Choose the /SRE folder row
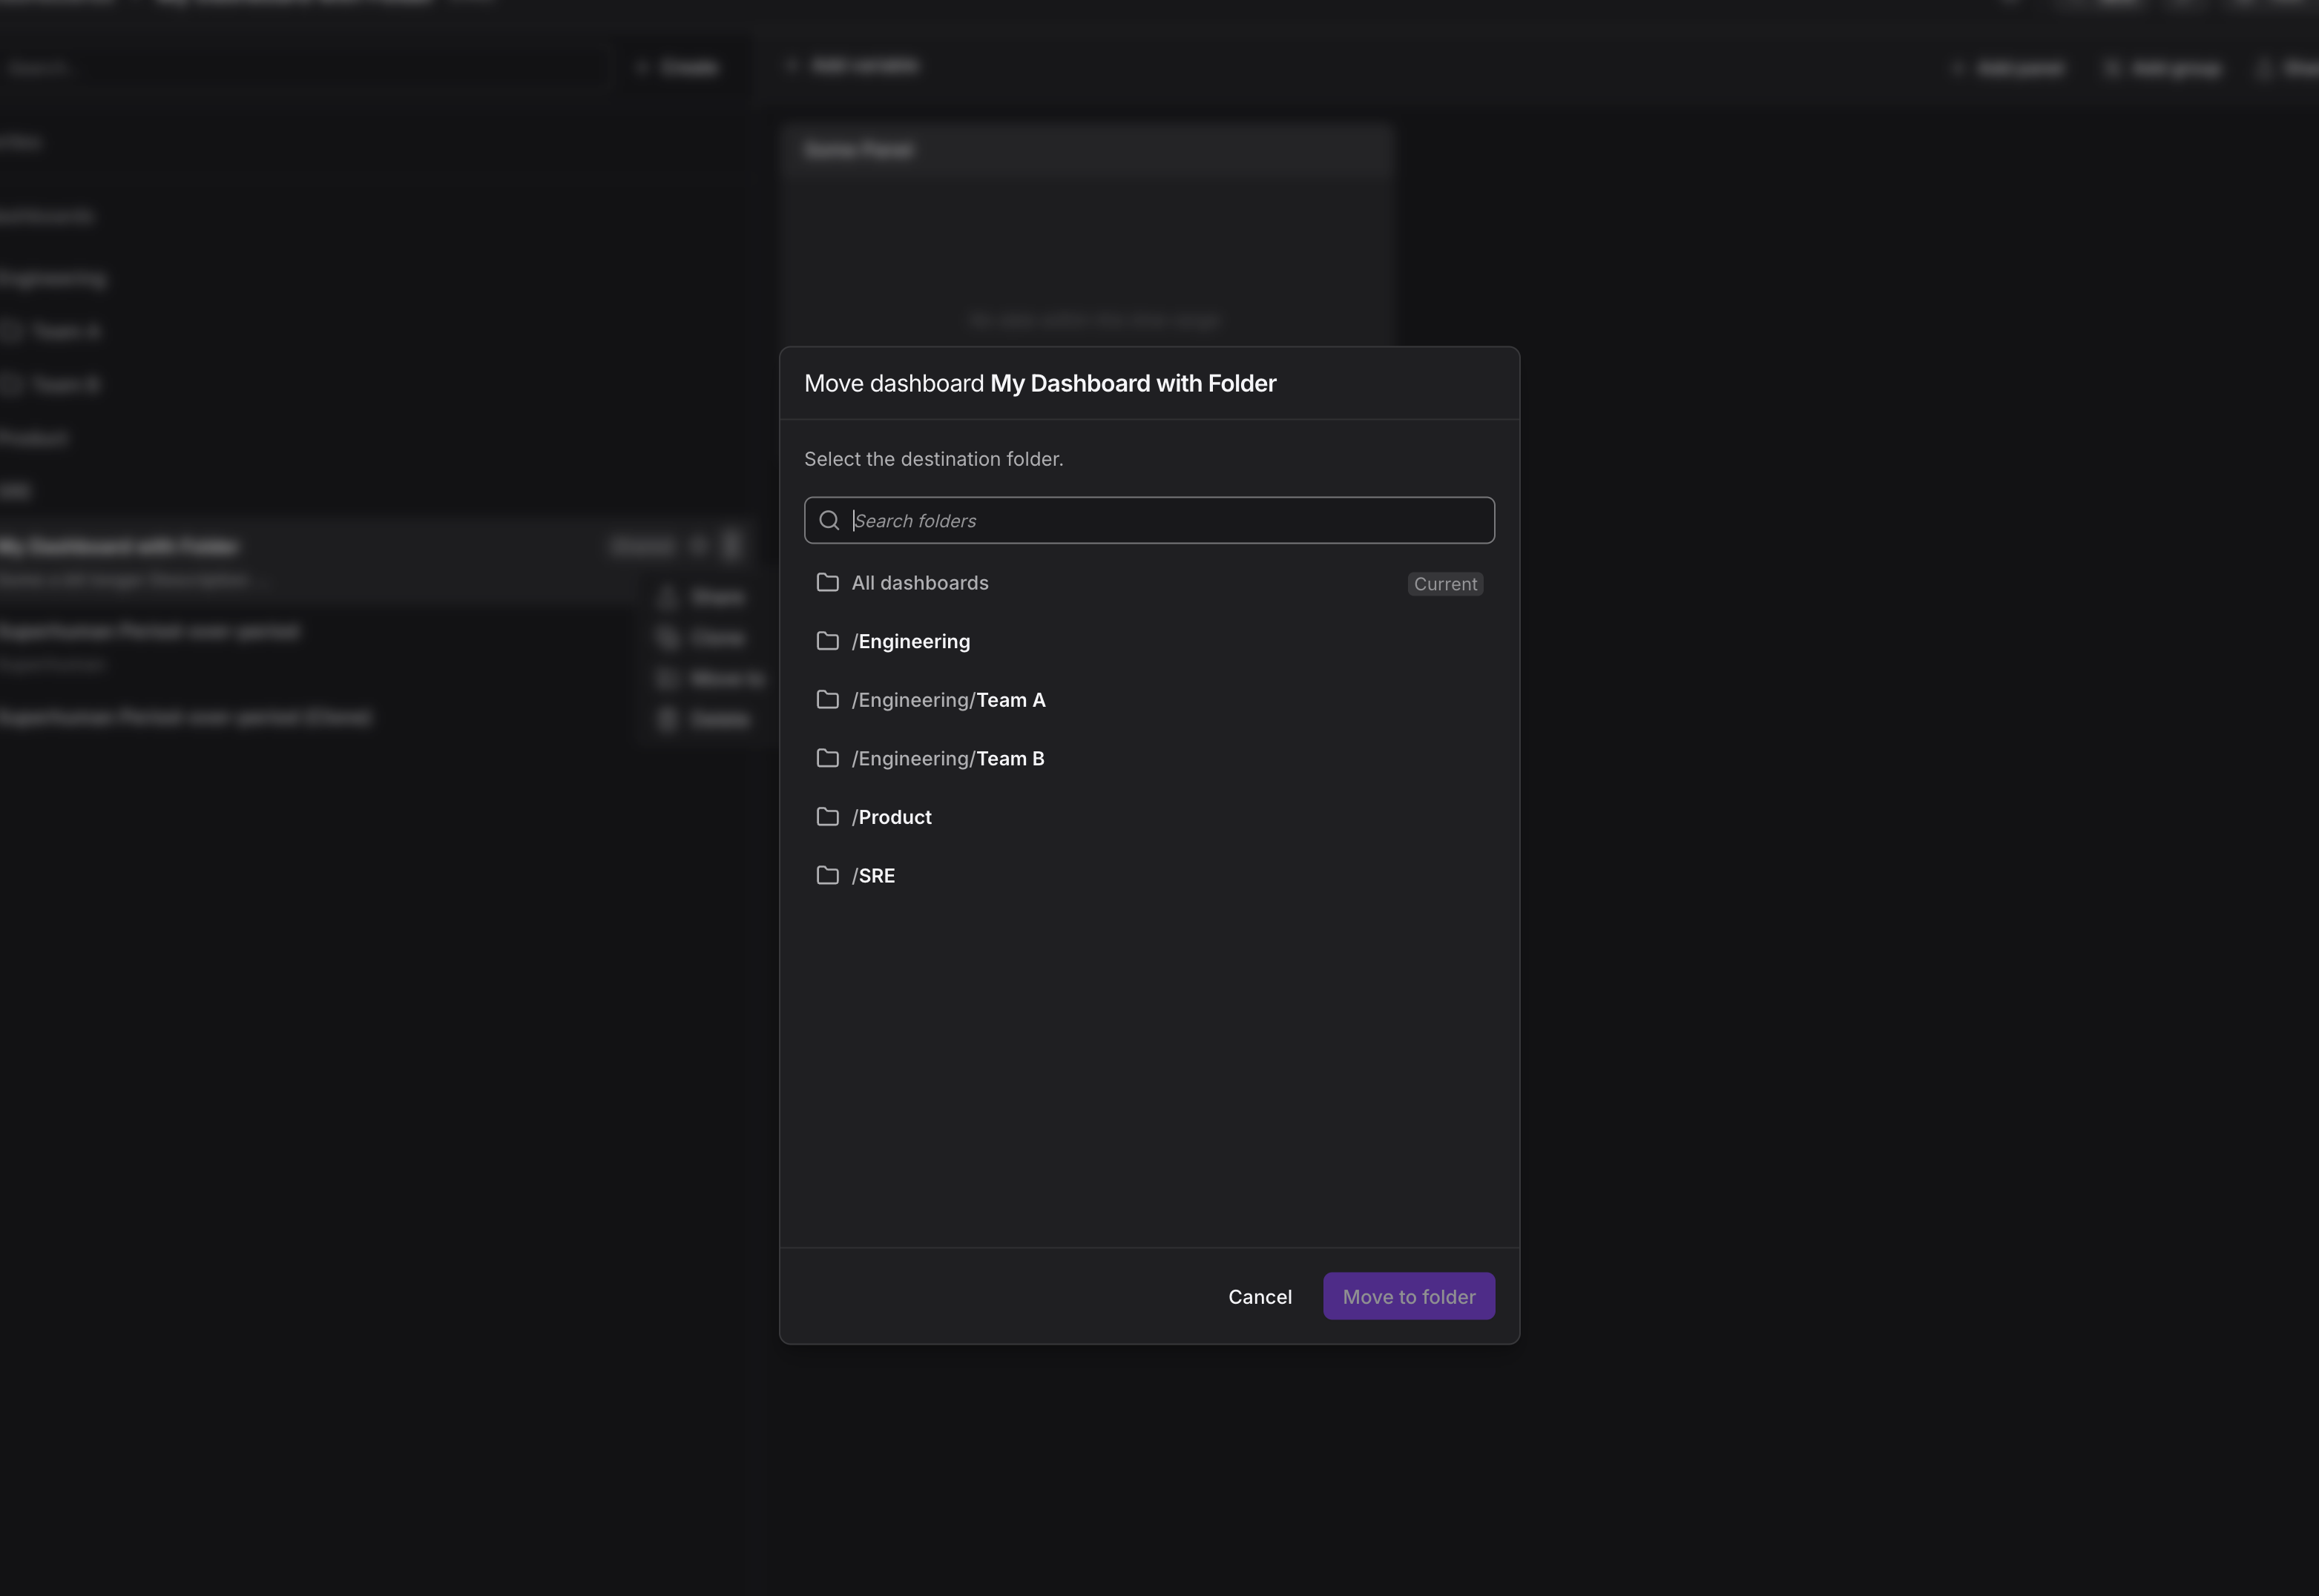Image resolution: width=2319 pixels, height=1596 pixels. [x=875, y=876]
